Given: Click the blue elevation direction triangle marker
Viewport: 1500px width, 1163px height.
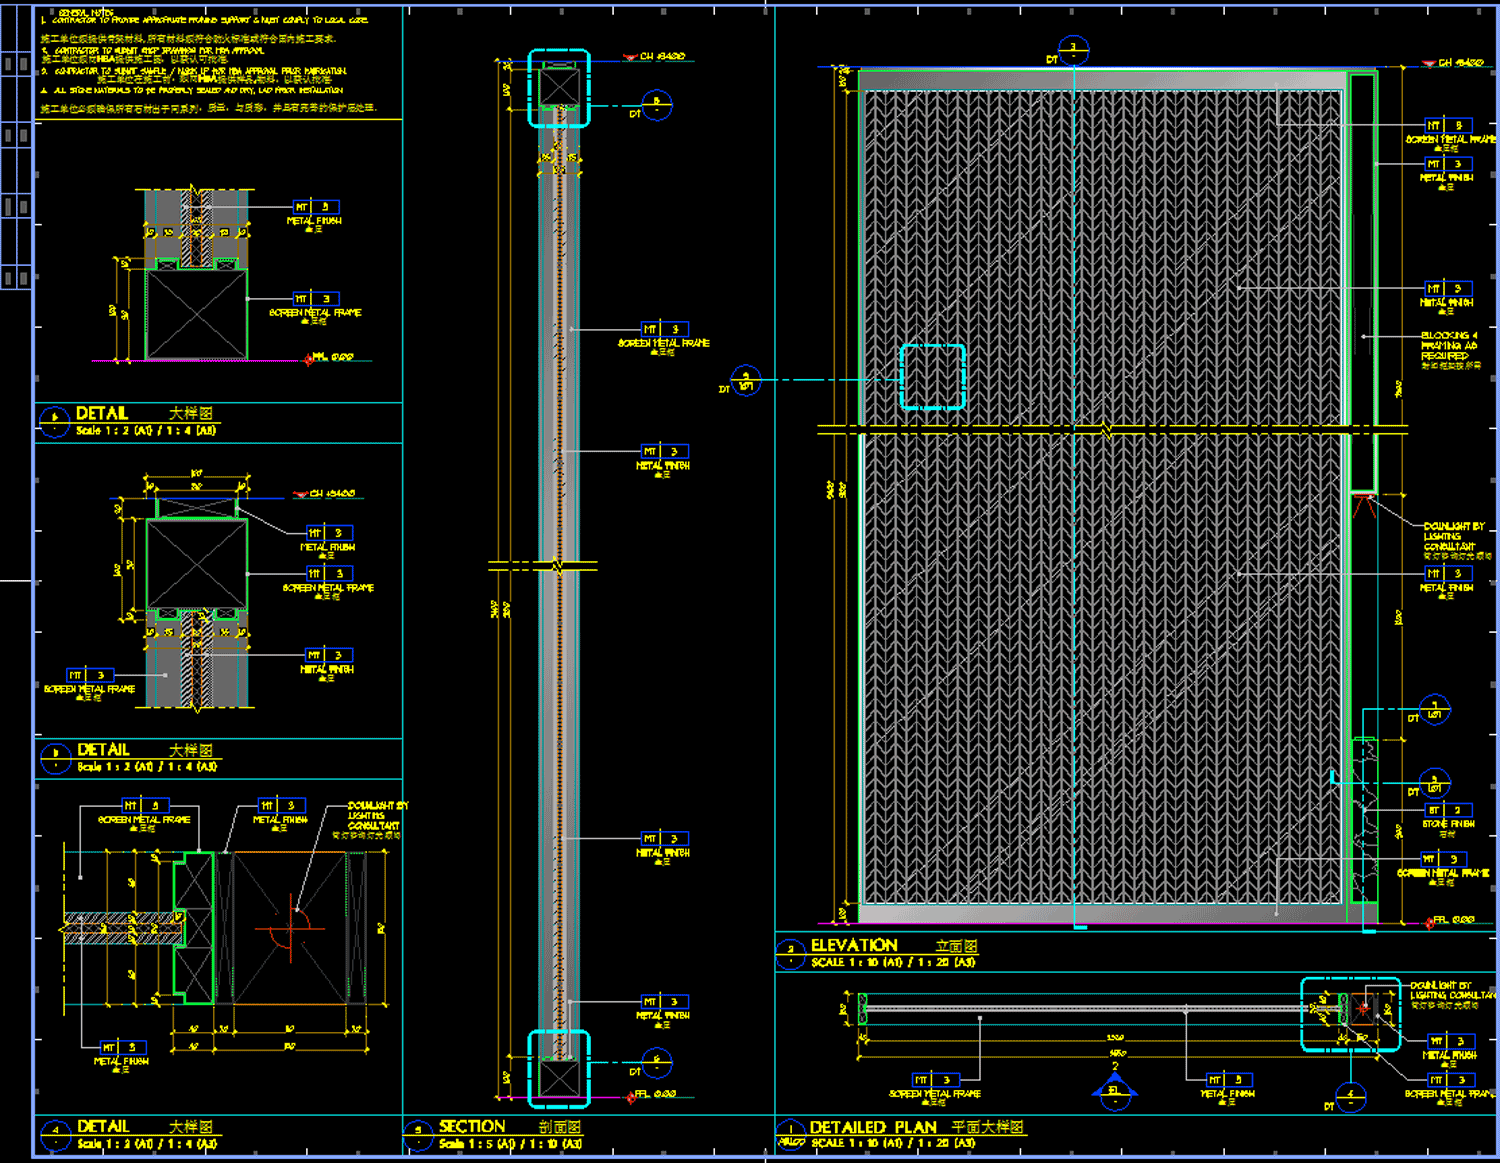Looking at the screenshot, I should [1115, 1087].
